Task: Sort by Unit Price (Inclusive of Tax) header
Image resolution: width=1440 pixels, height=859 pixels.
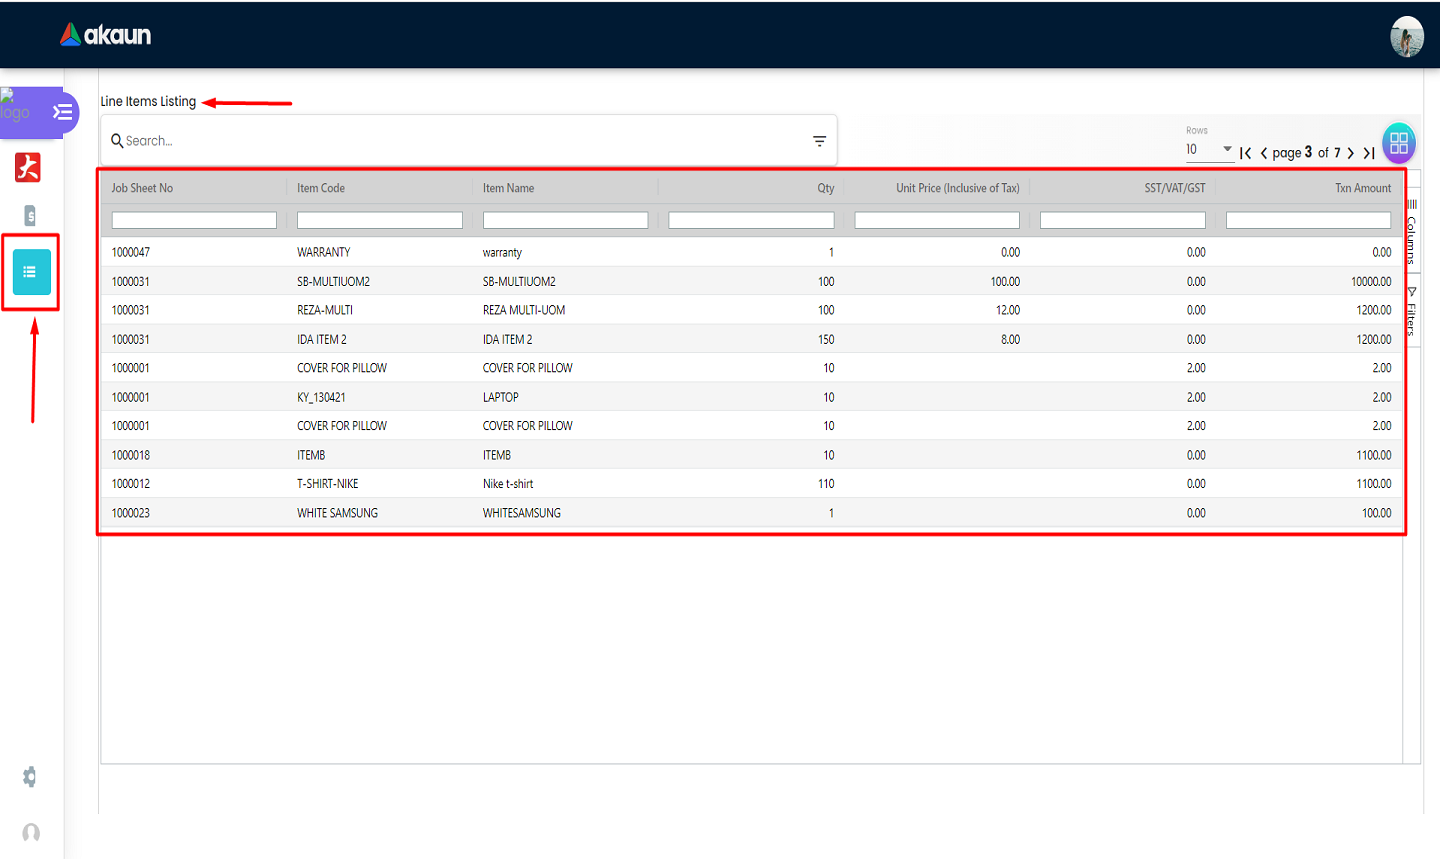Action: coord(958,188)
